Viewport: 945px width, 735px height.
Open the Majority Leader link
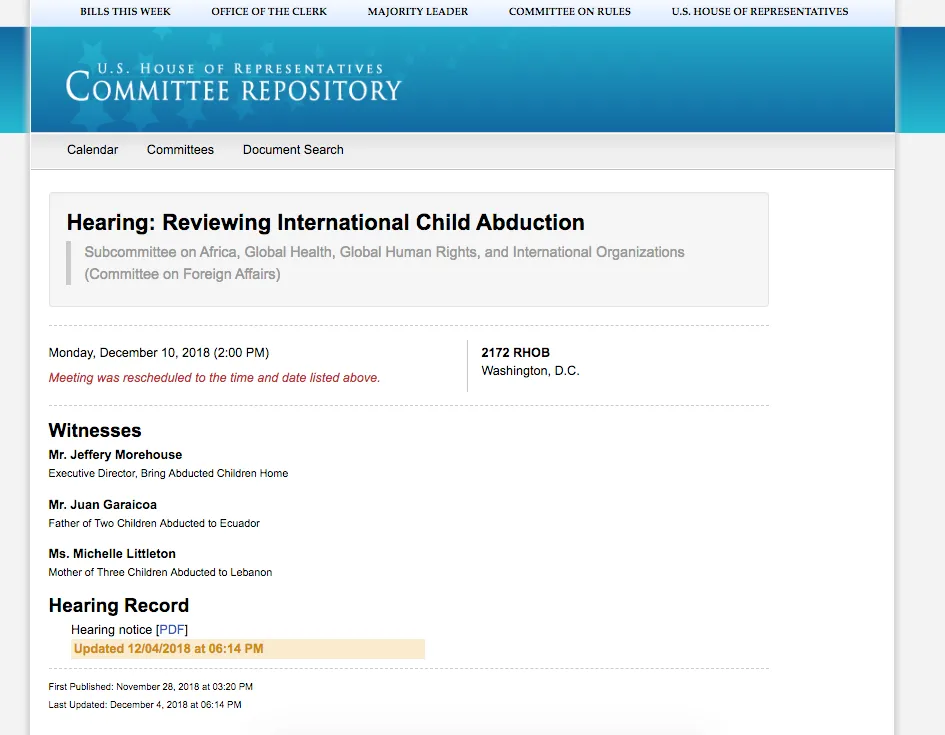pos(418,11)
